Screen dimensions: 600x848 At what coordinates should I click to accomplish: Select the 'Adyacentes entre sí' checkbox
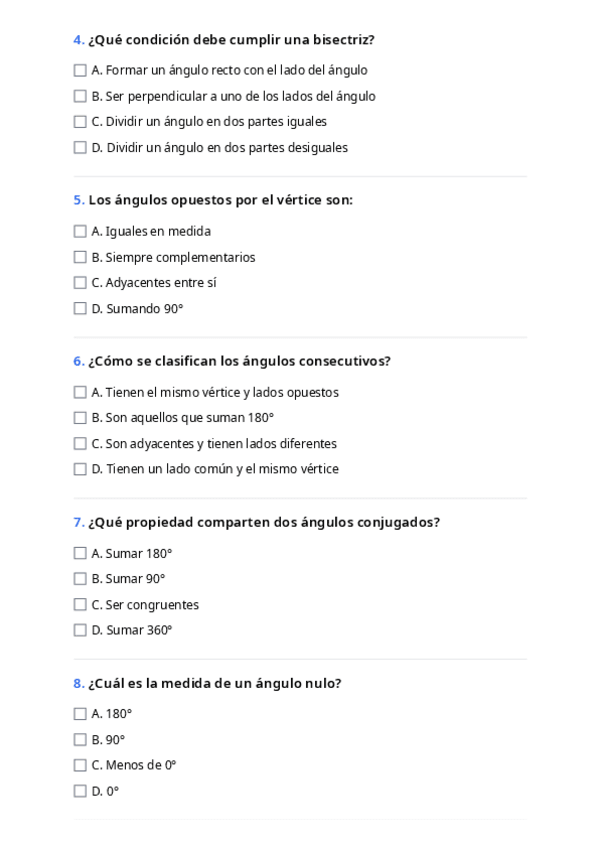(80, 283)
